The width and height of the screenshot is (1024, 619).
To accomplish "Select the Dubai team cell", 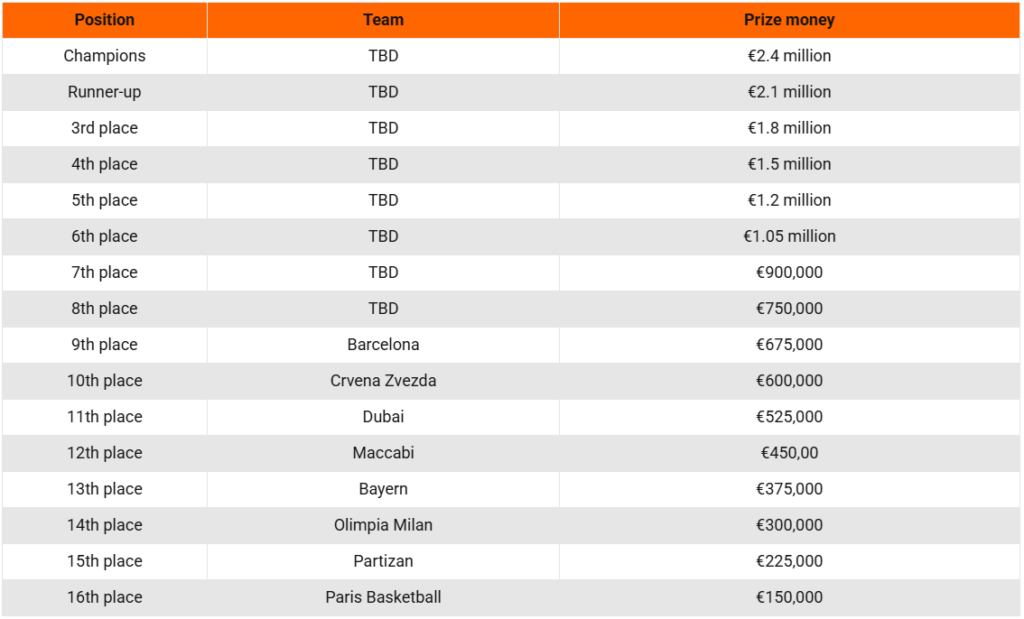I will [x=383, y=416].
